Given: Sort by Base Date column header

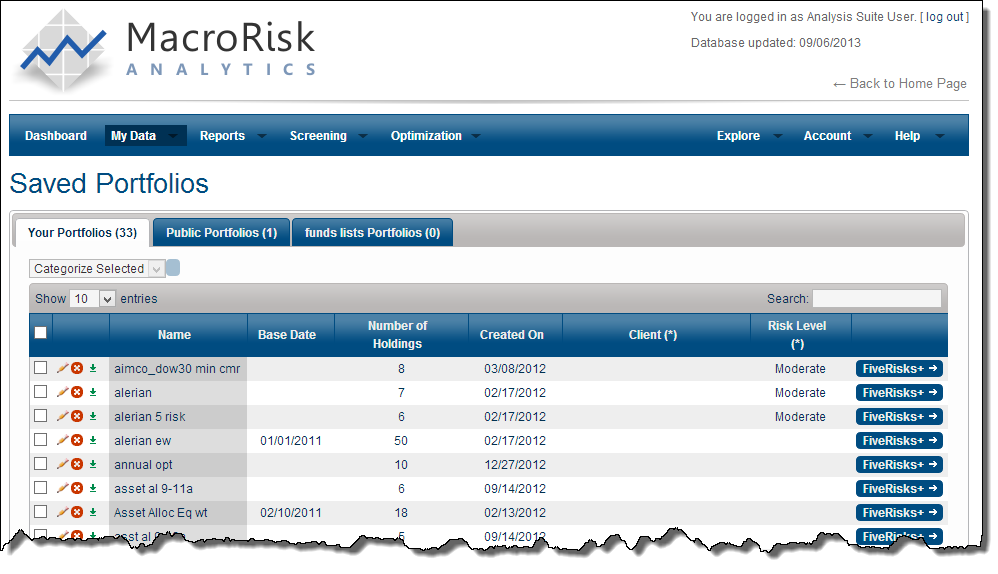Looking at the screenshot, I should (x=291, y=335).
